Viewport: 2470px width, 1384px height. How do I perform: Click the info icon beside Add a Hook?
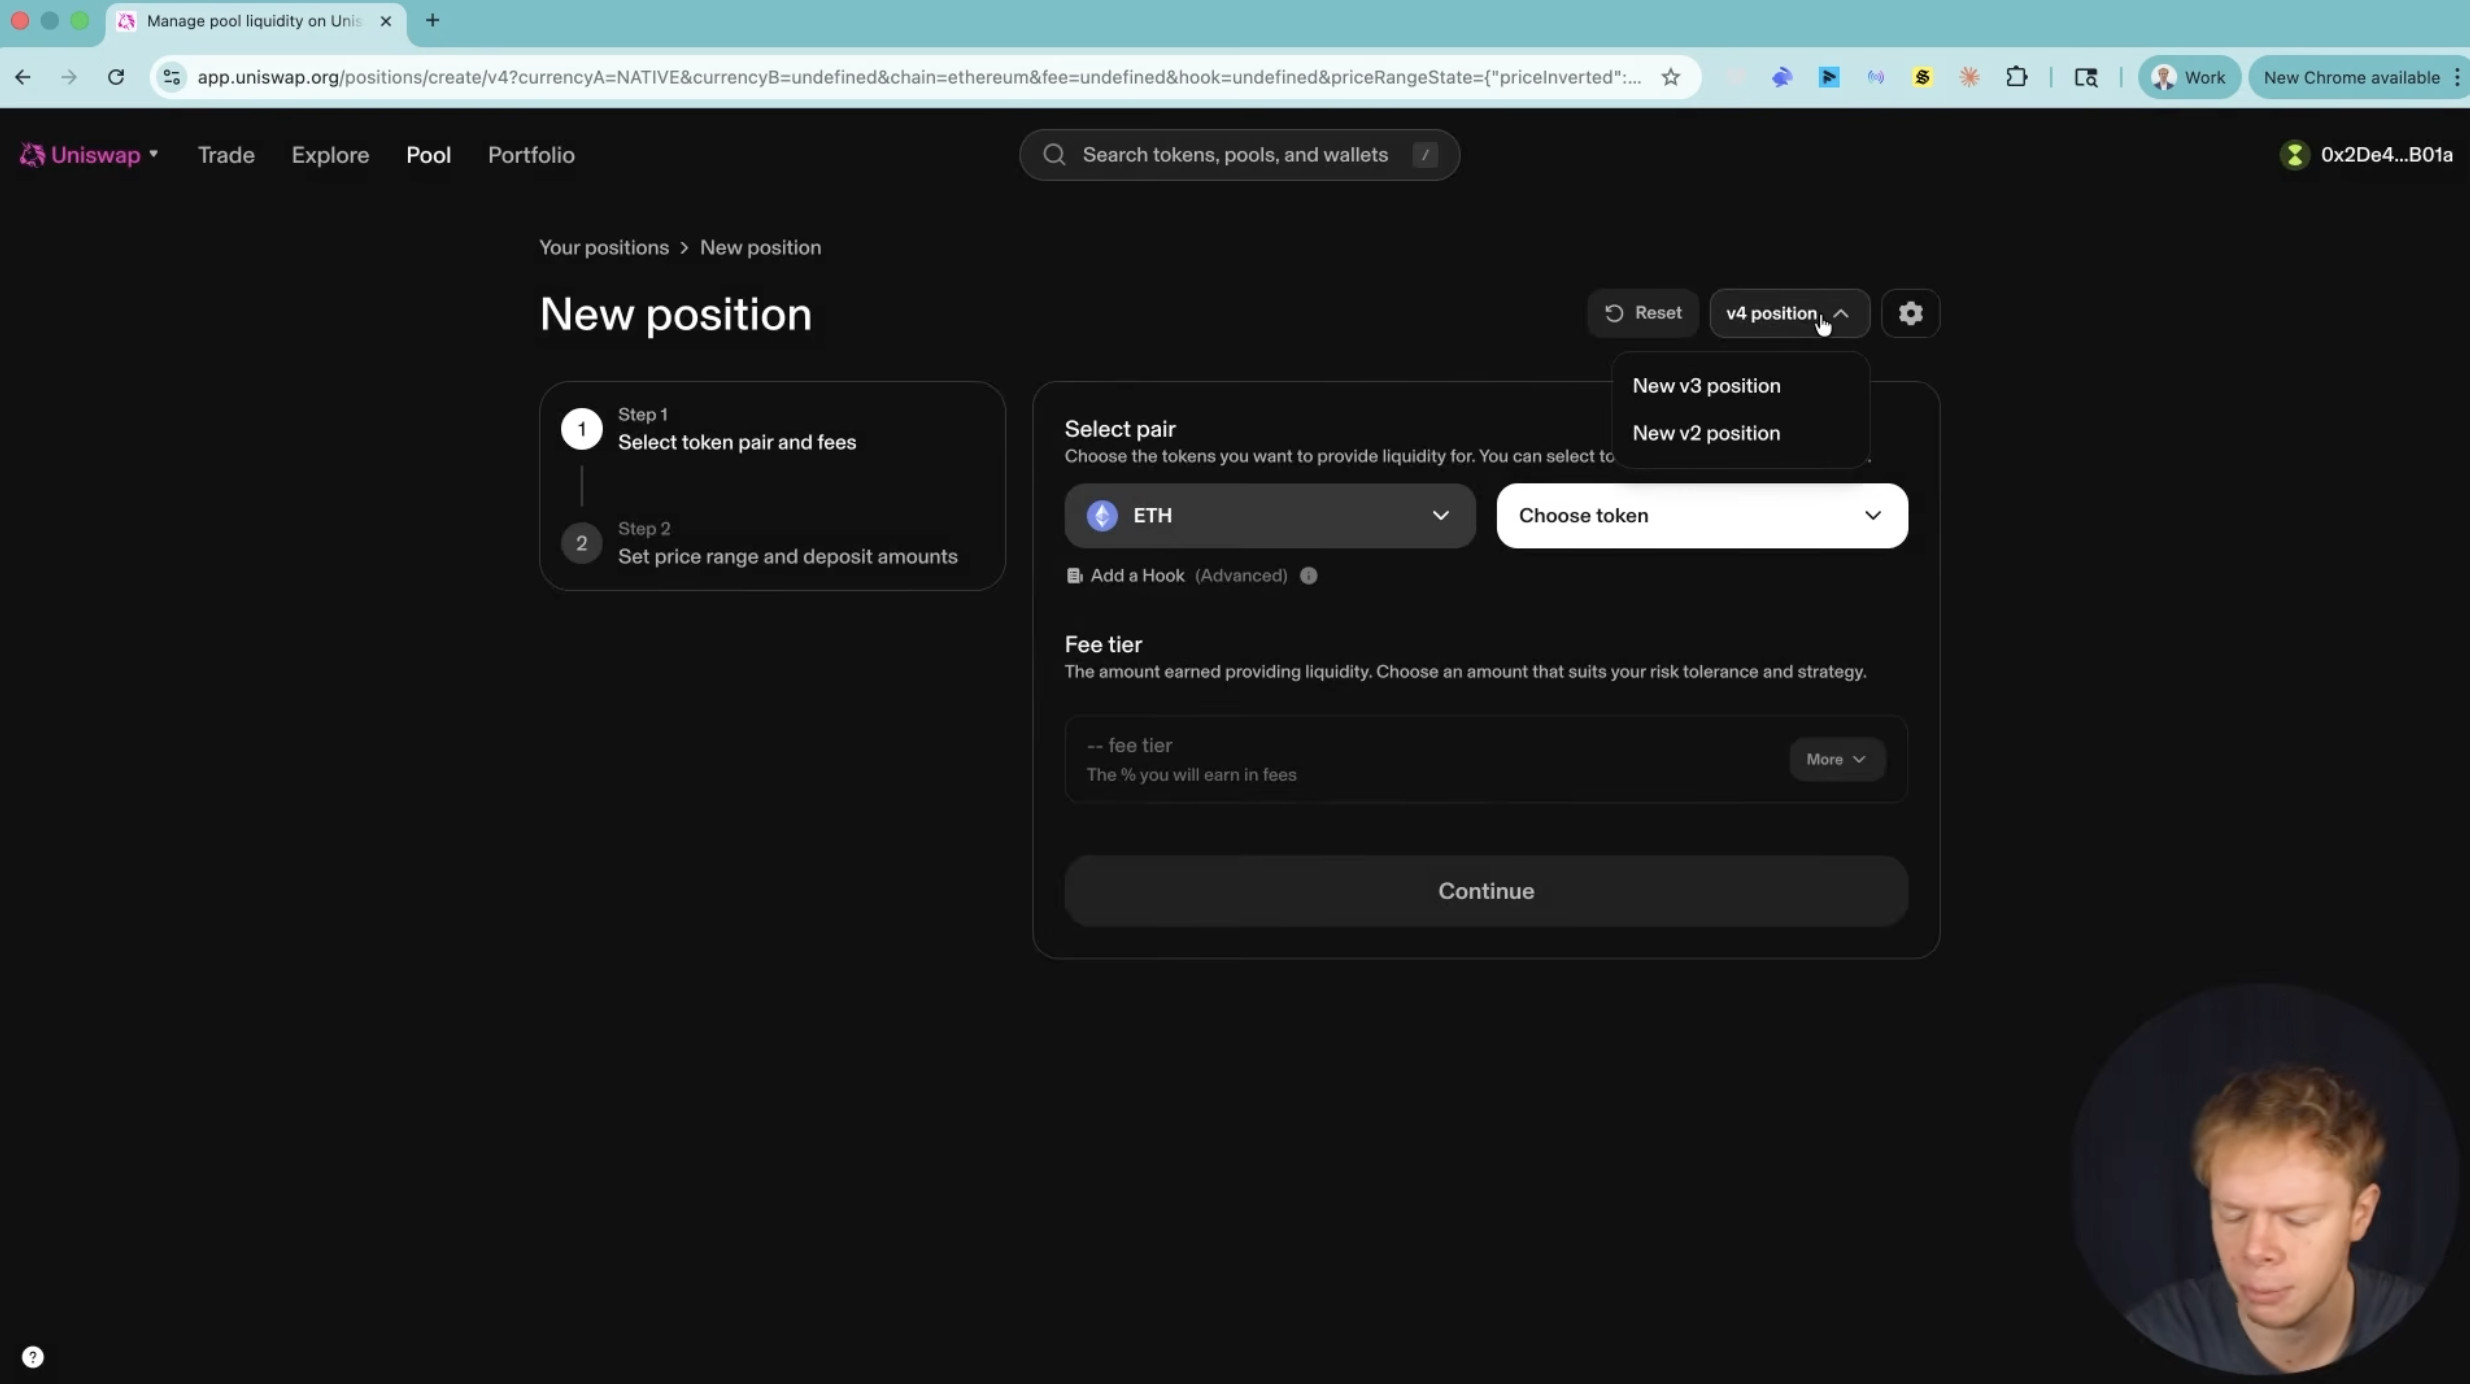click(1308, 576)
